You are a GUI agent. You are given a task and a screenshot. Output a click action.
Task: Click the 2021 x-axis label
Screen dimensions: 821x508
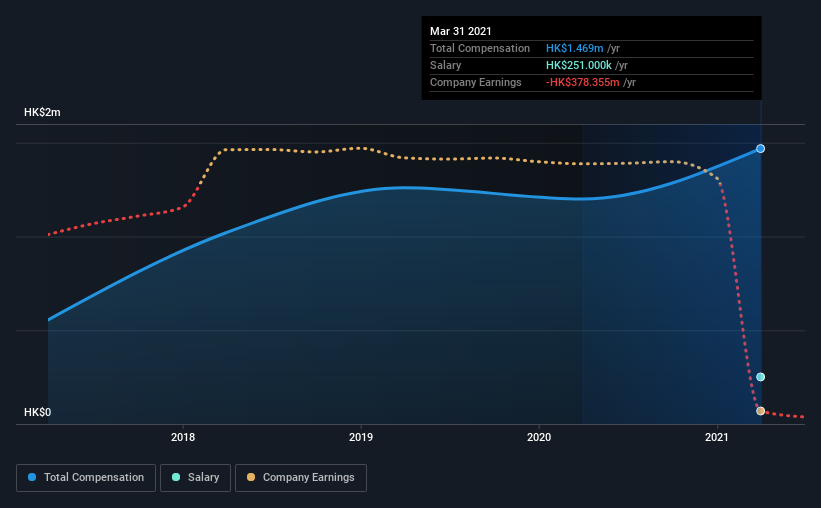click(x=717, y=437)
